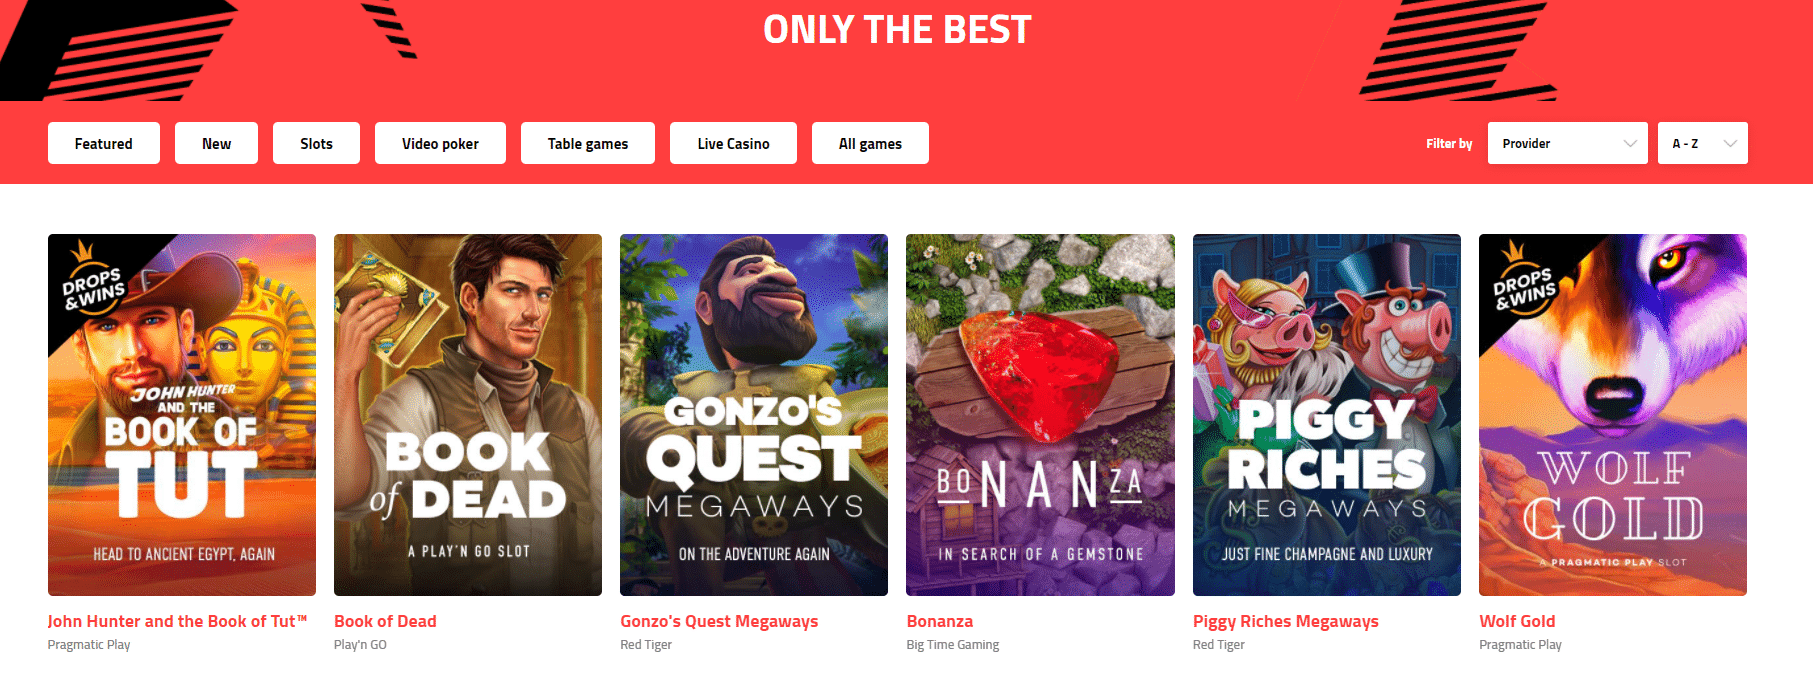Screen dimensions: 1813x673
Task: Go to Live Casino section
Action: tap(733, 143)
